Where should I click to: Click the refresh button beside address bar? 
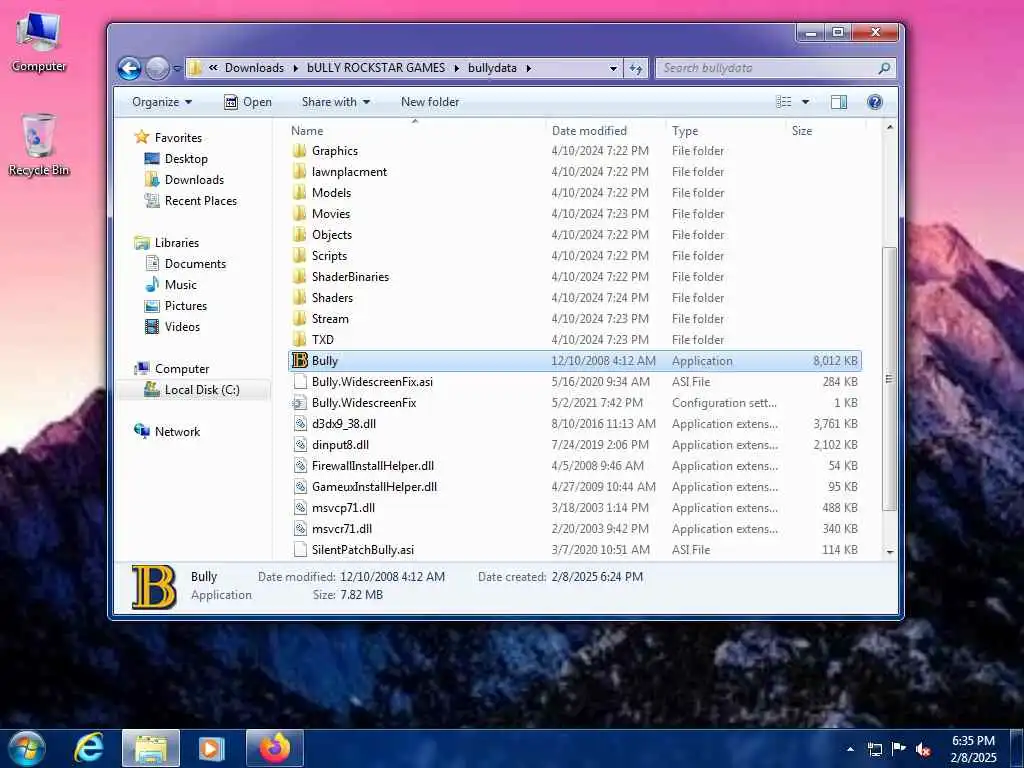pyautogui.click(x=636, y=68)
